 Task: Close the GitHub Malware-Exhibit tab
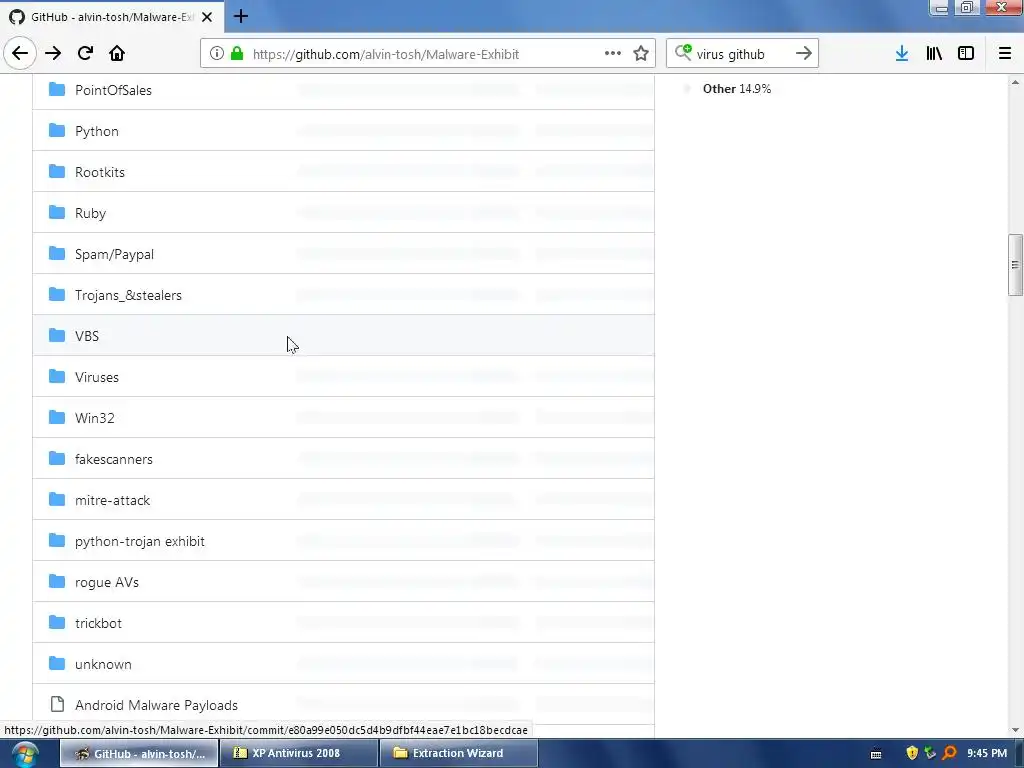[x=207, y=17]
